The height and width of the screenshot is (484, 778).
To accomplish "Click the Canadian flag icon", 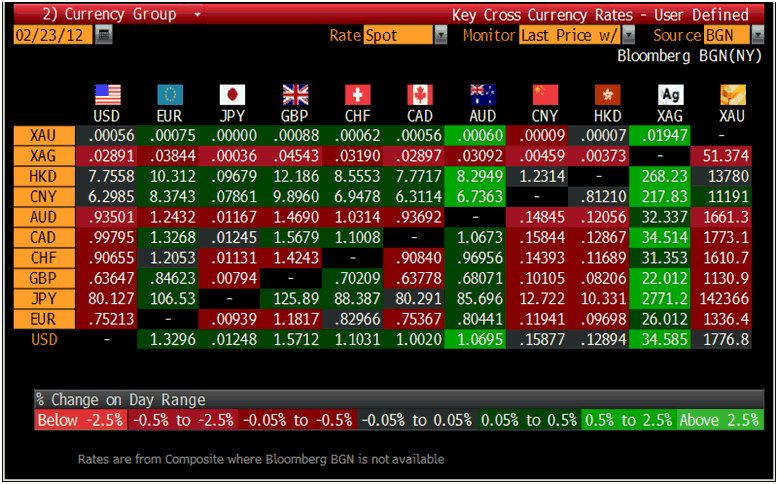I will pos(420,94).
